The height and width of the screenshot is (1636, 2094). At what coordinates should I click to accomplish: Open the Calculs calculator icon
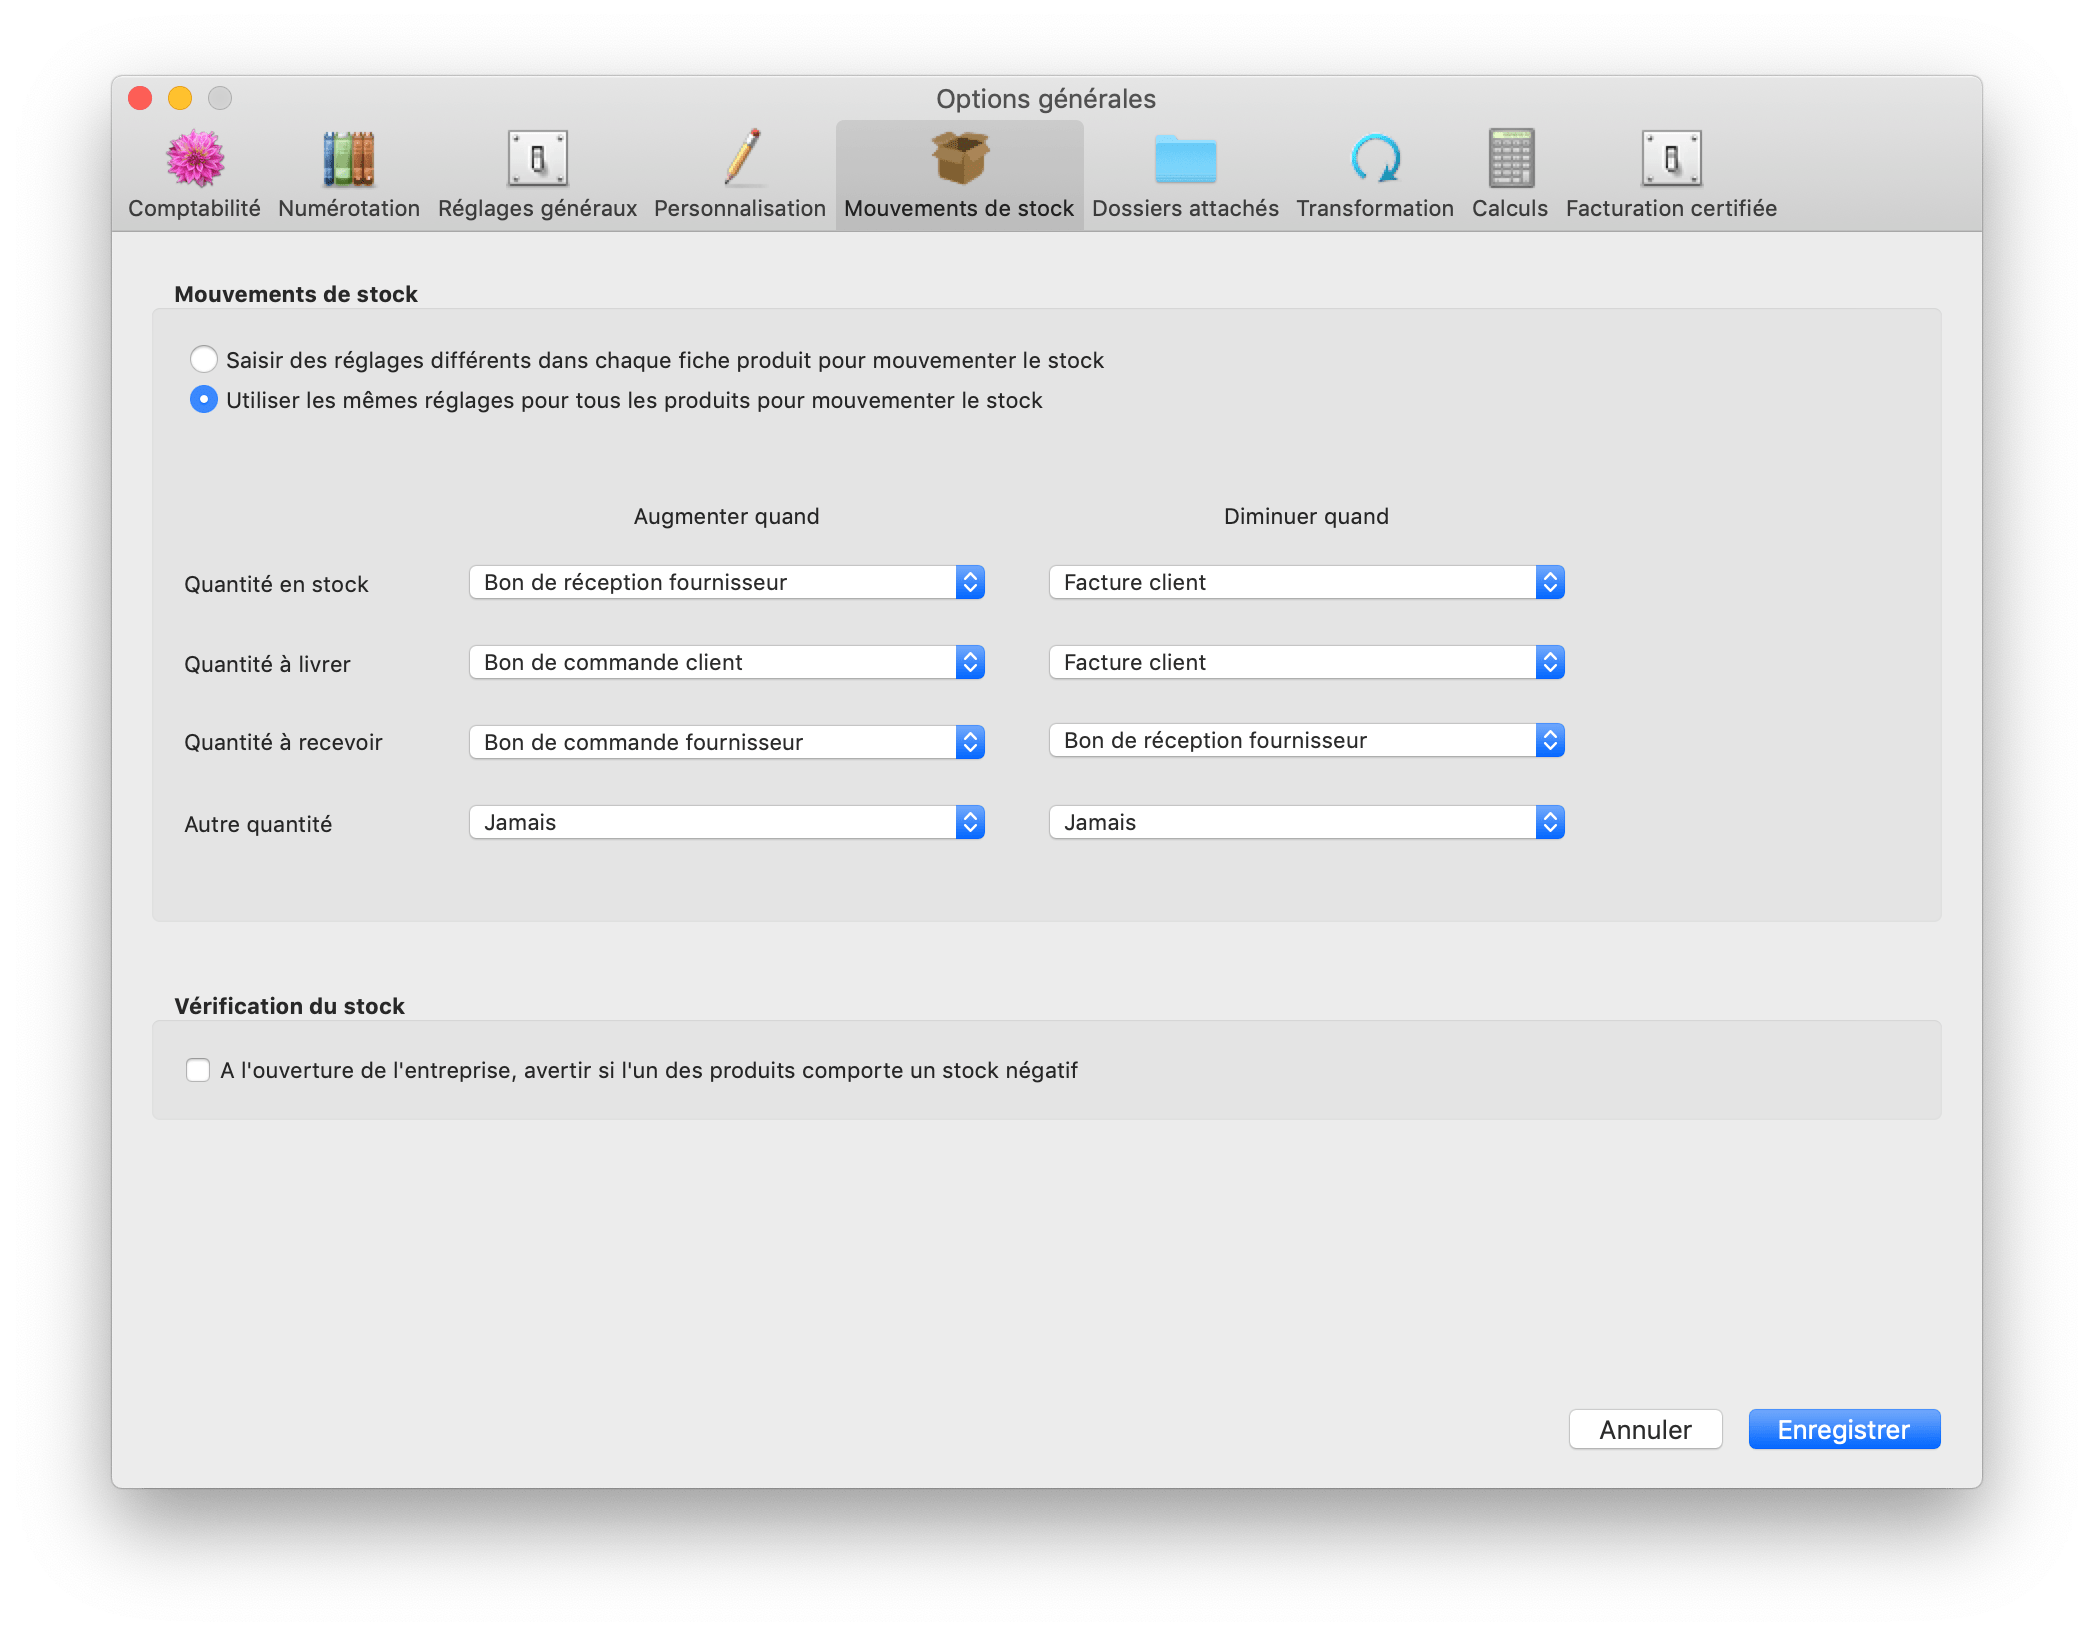tap(1511, 158)
